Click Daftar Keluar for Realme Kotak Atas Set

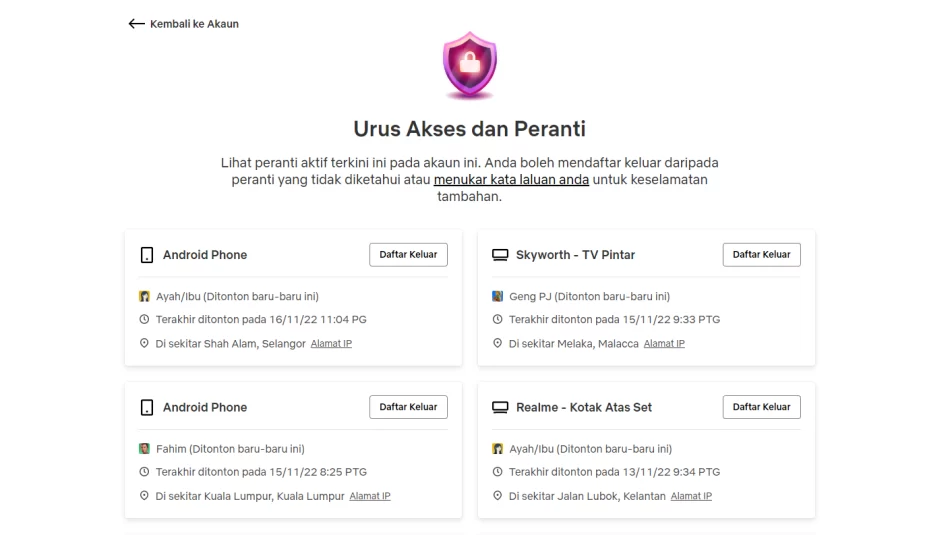click(762, 407)
